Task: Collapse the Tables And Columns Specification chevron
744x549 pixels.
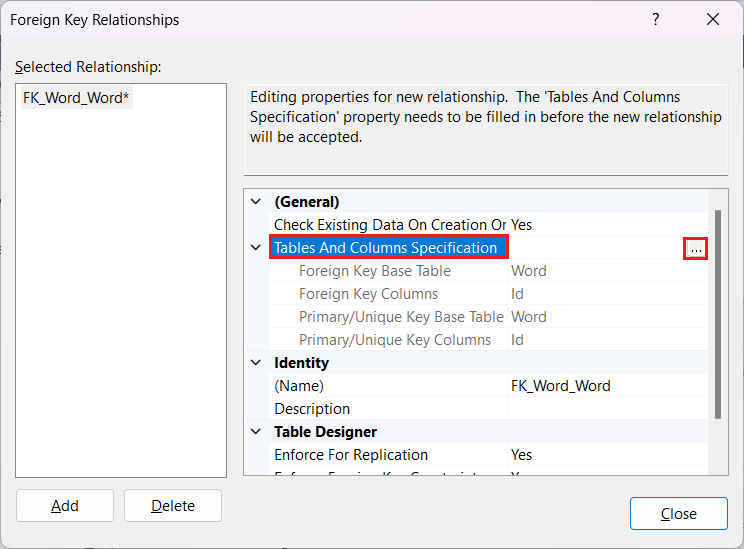Action: 256,248
